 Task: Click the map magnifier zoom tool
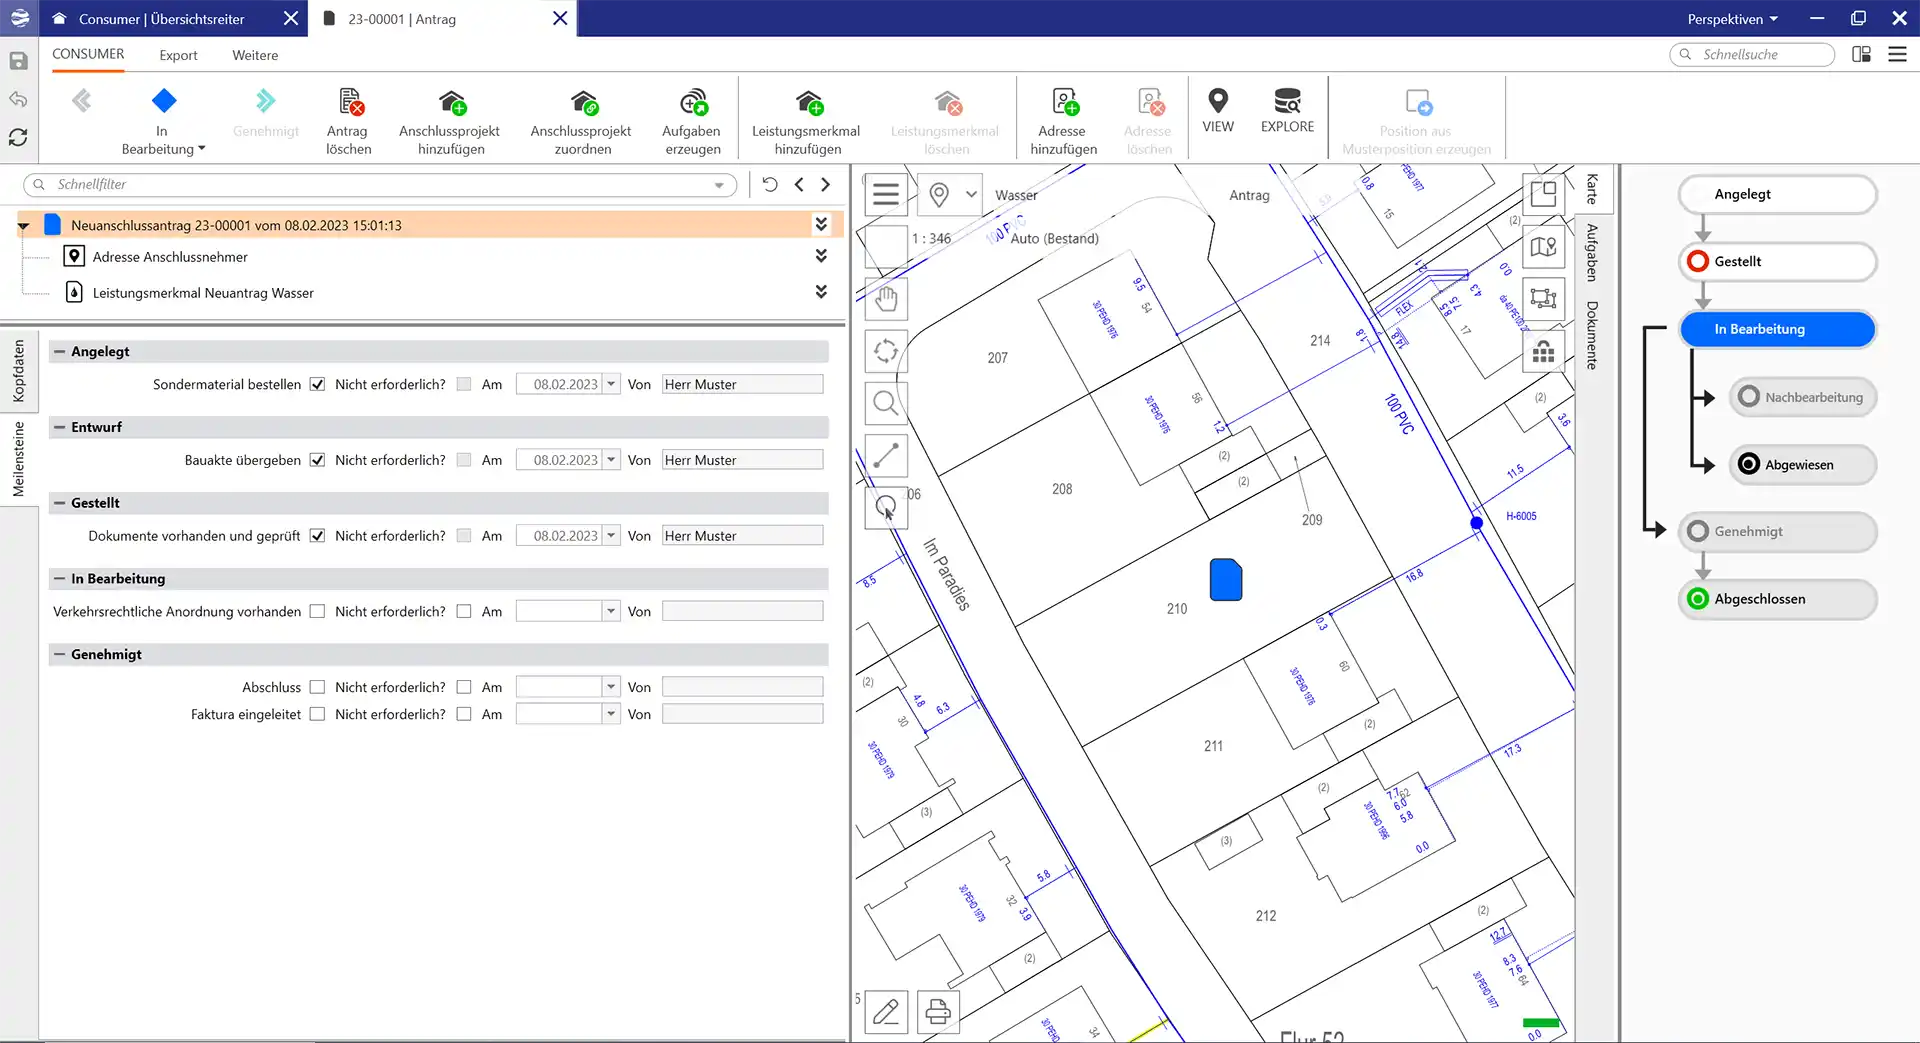click(x=886, y=403)
